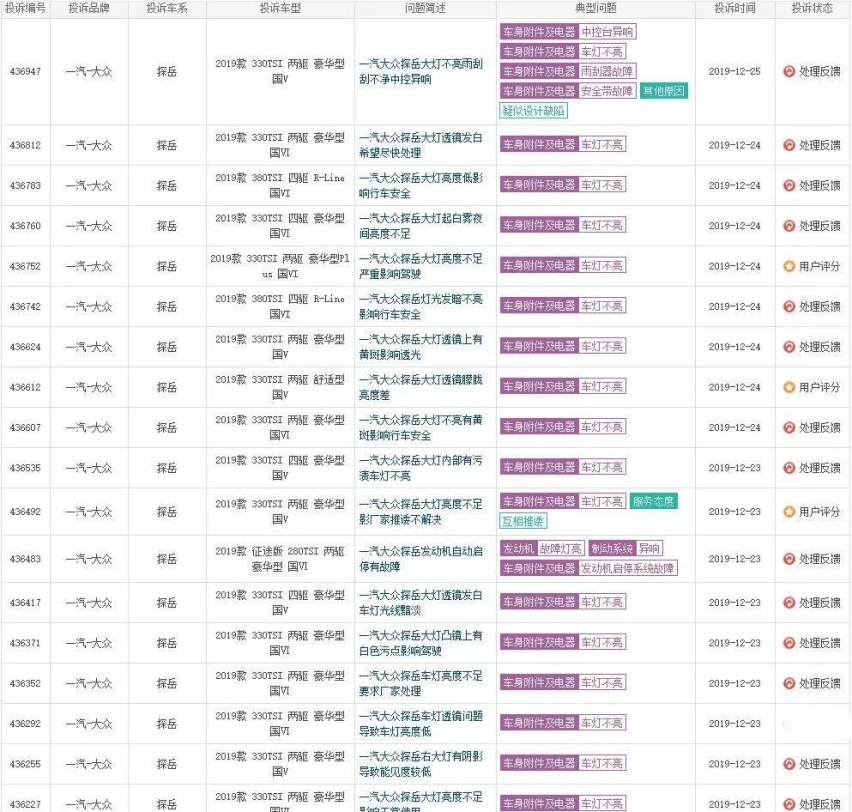
Task: Select the 问题简述 column header
Action: pos(425,8)
